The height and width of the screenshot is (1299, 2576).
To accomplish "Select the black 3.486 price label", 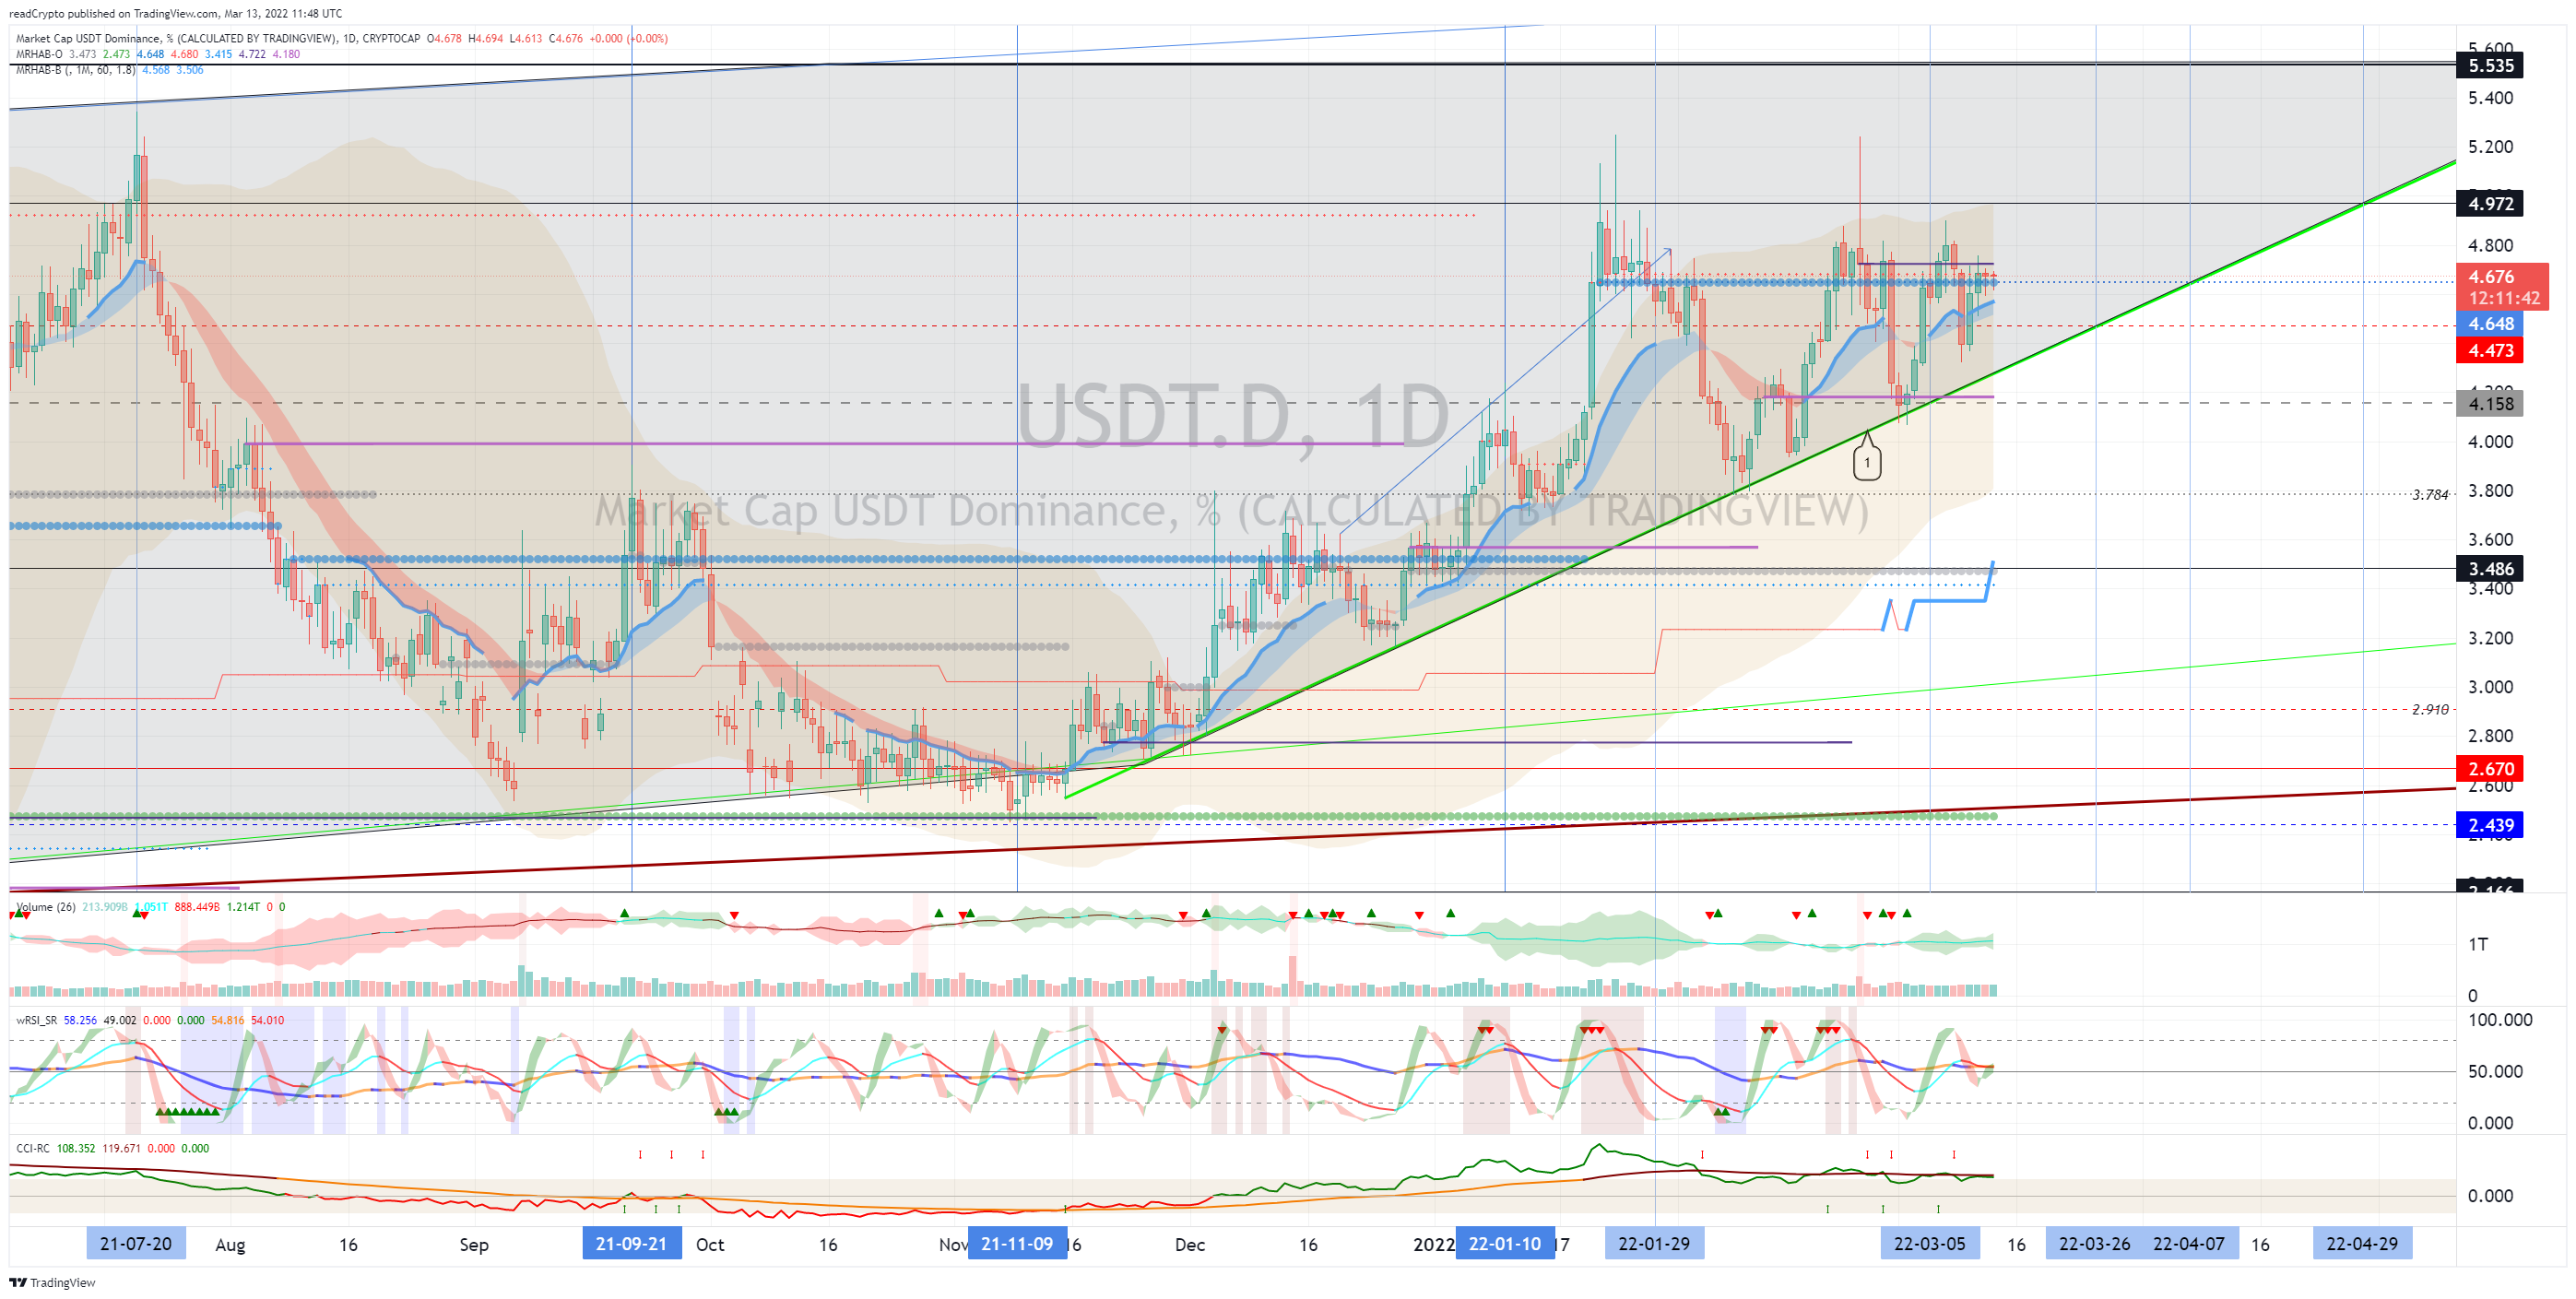I will tap(2489, 569).
